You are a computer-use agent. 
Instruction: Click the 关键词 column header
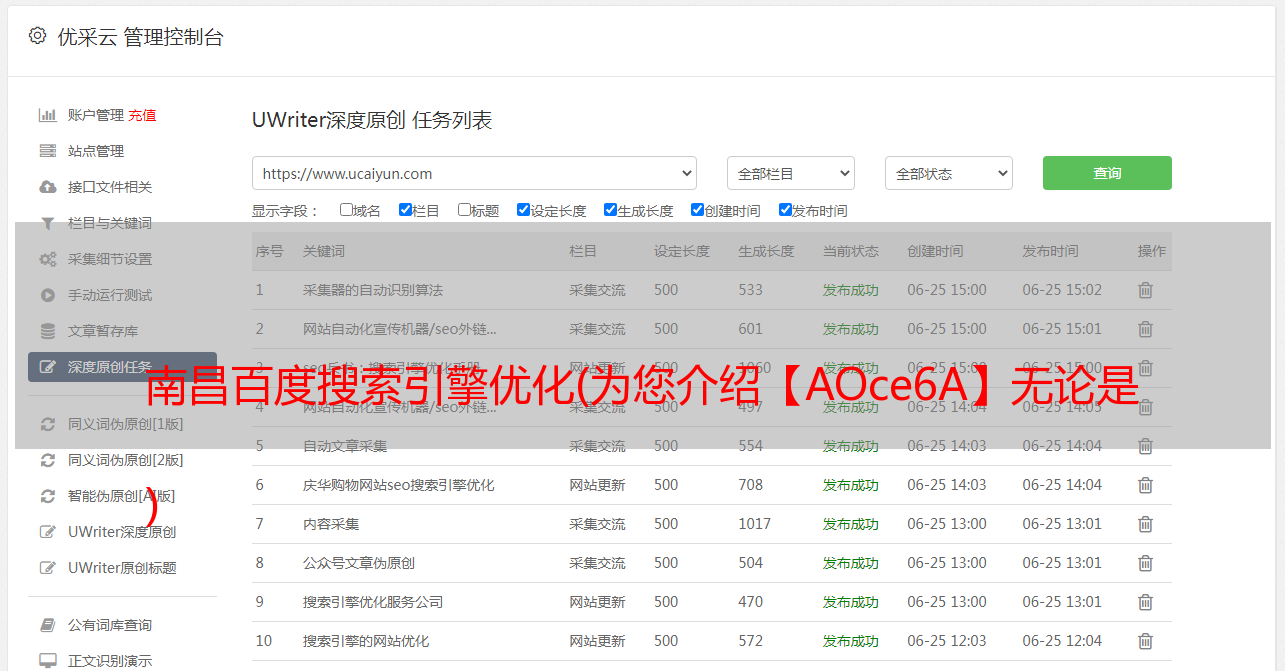click(324, 251)
